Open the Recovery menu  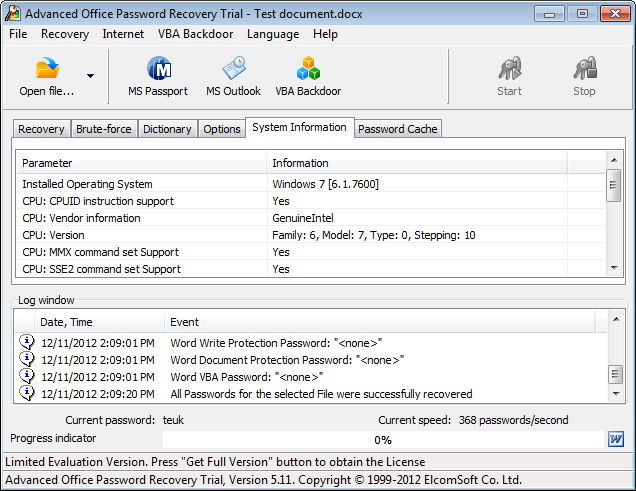point(65,34)
